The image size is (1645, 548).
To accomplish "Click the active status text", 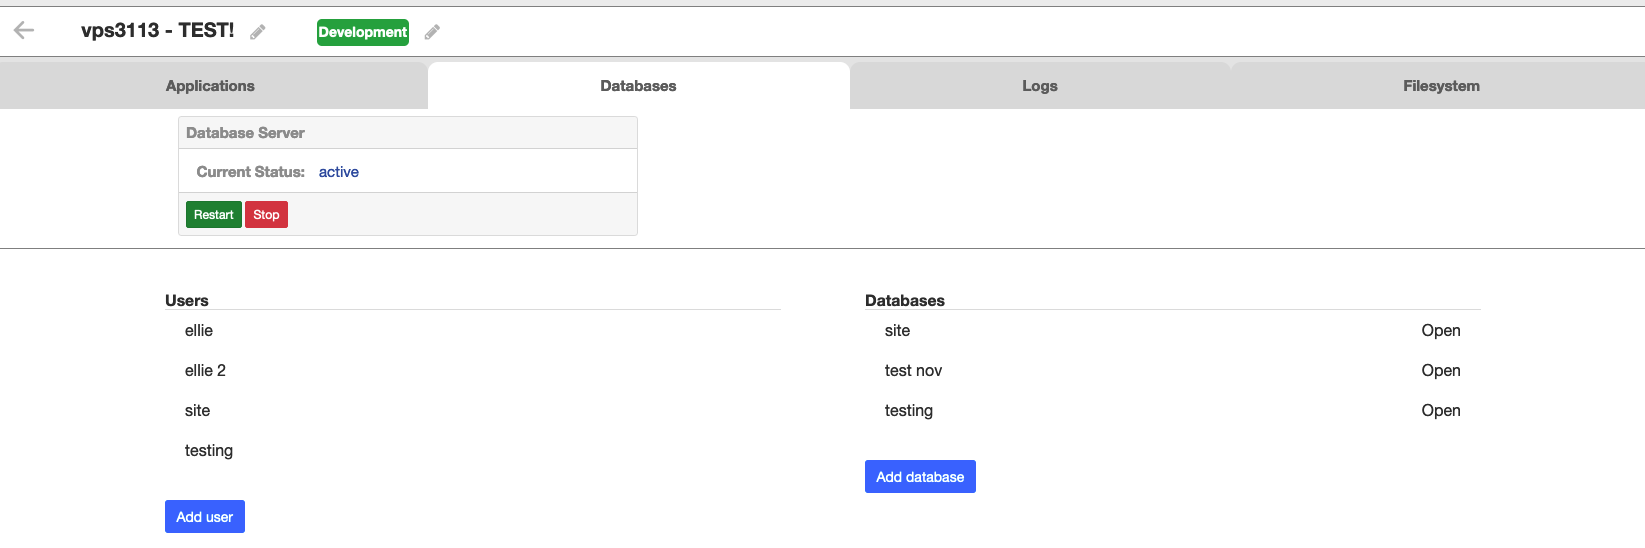I will click(339, 172).
